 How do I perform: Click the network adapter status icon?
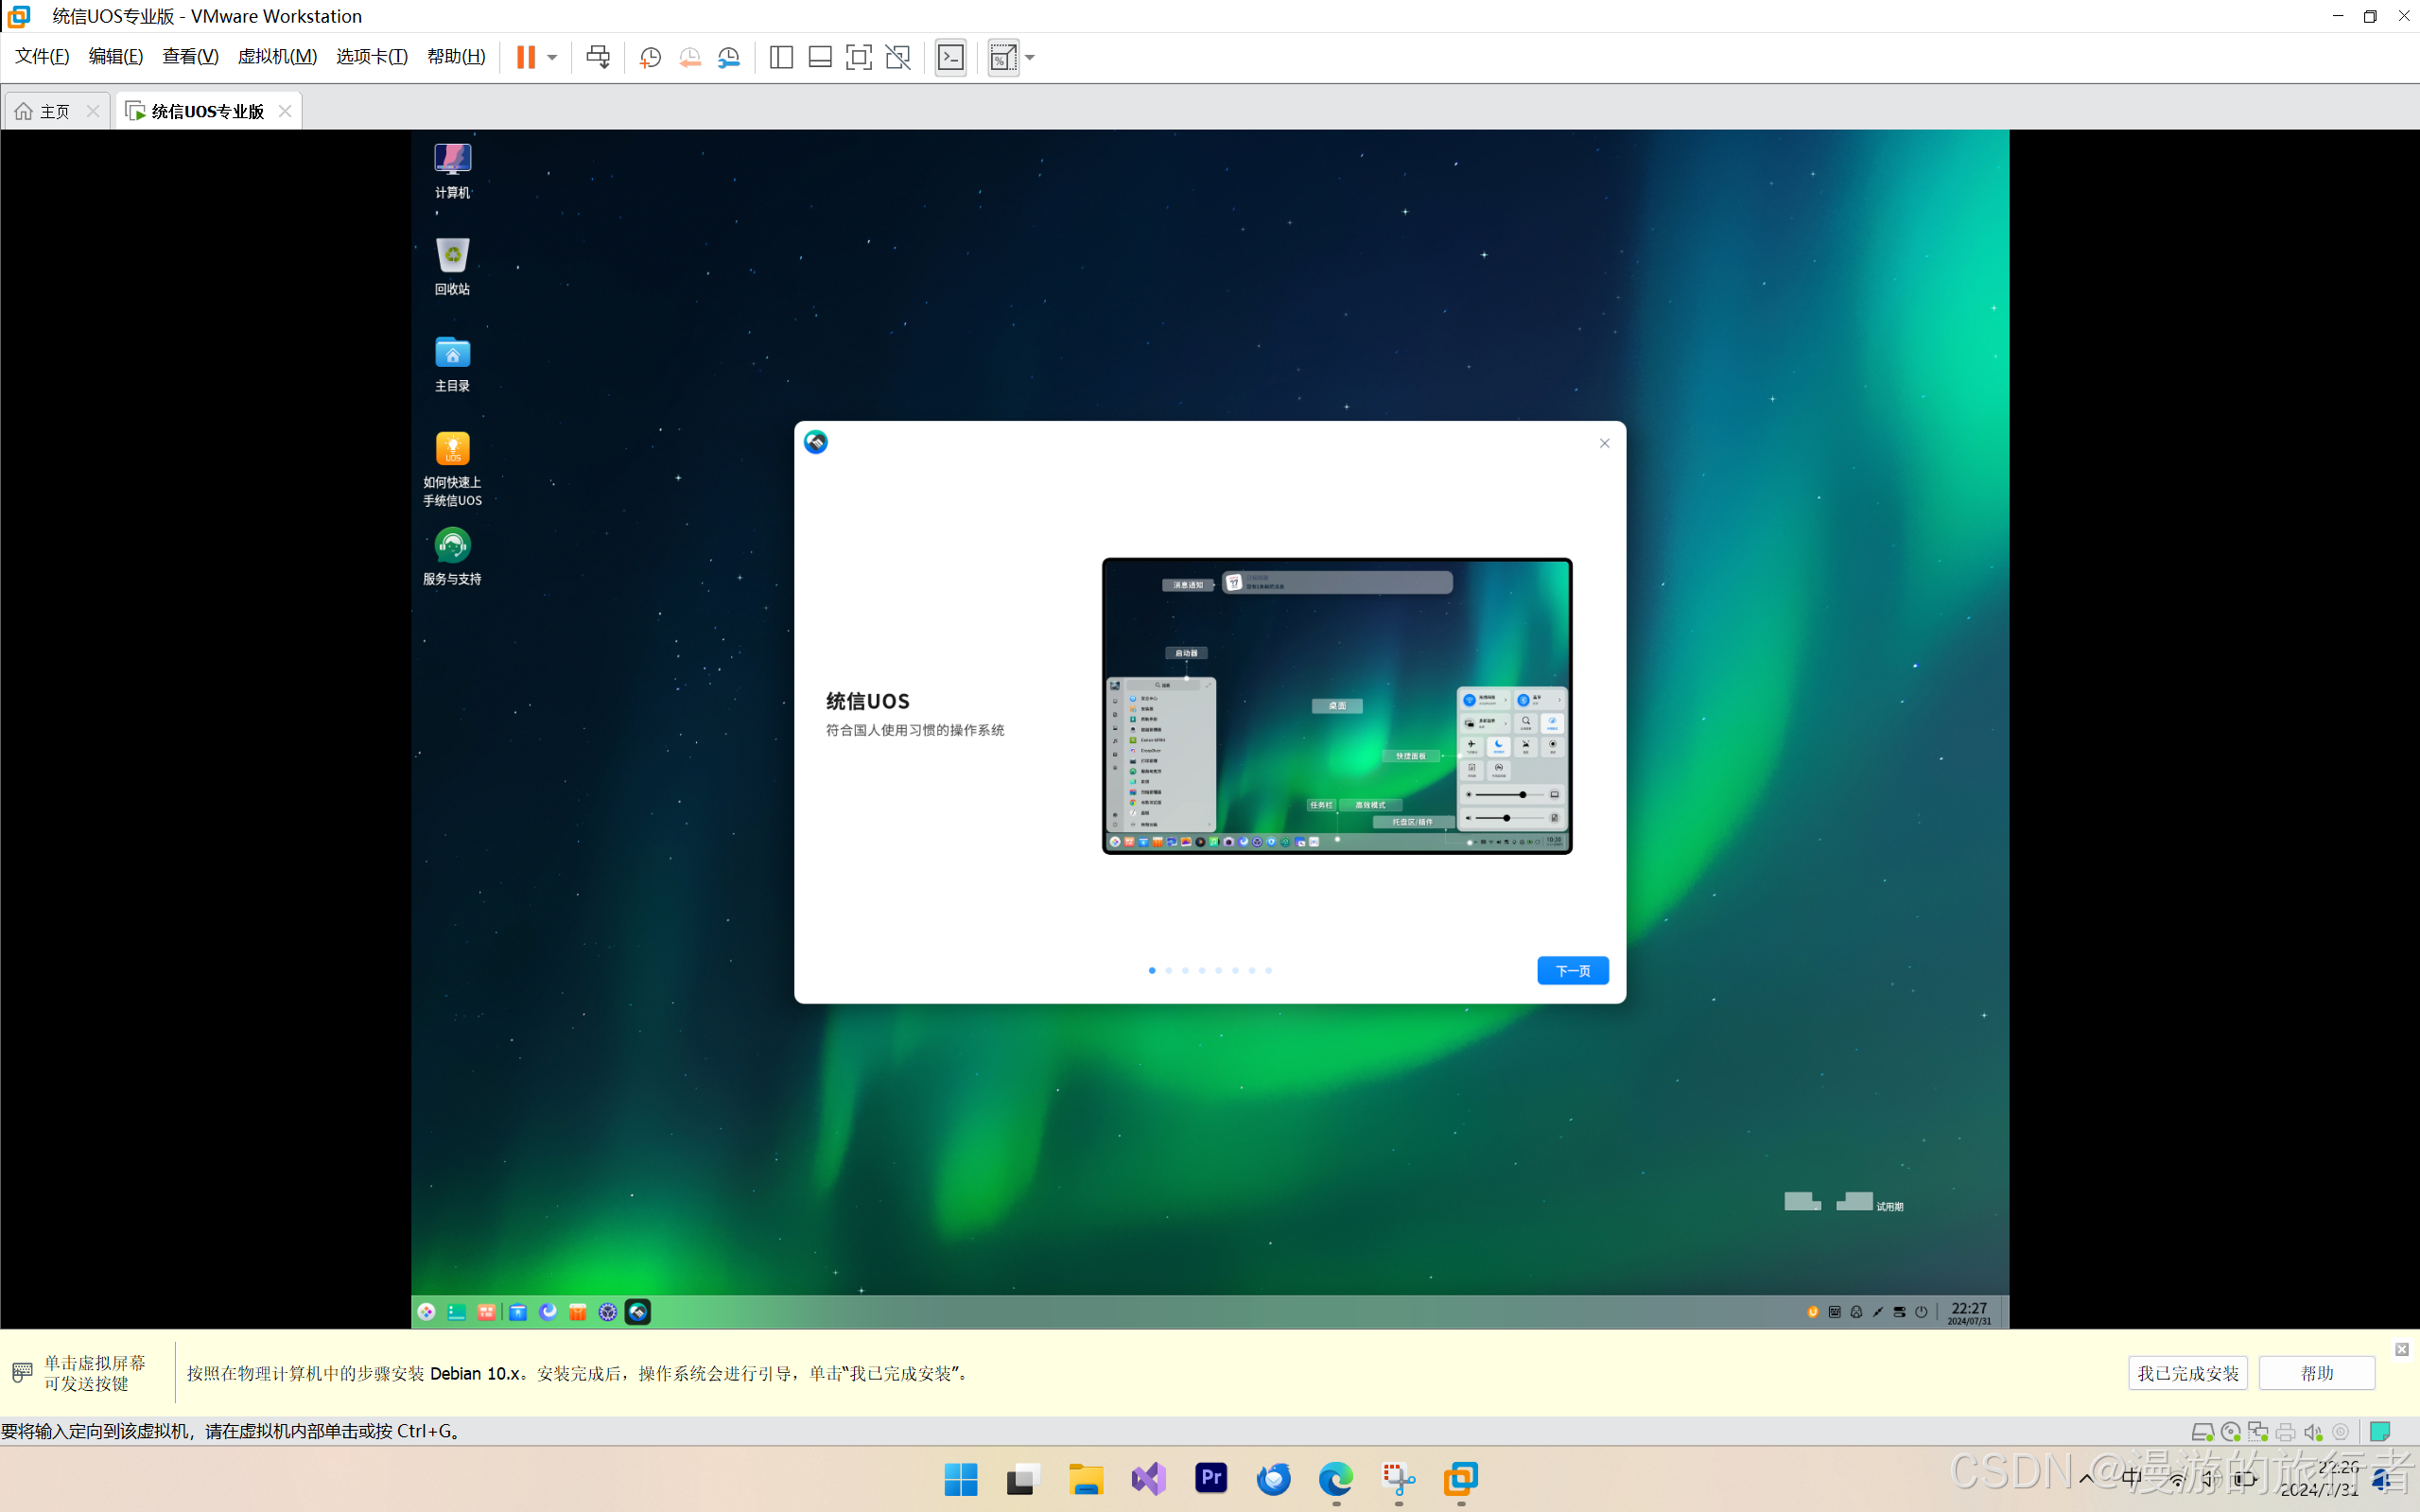[2258, 1432]
